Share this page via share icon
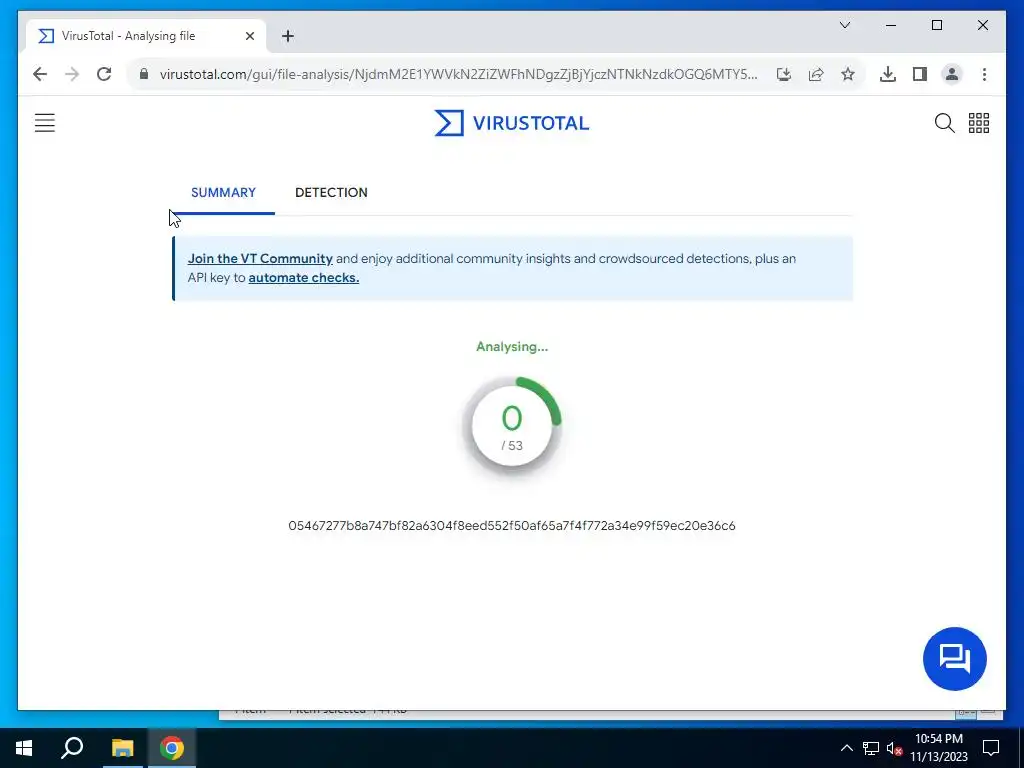 tap(816, 74)
